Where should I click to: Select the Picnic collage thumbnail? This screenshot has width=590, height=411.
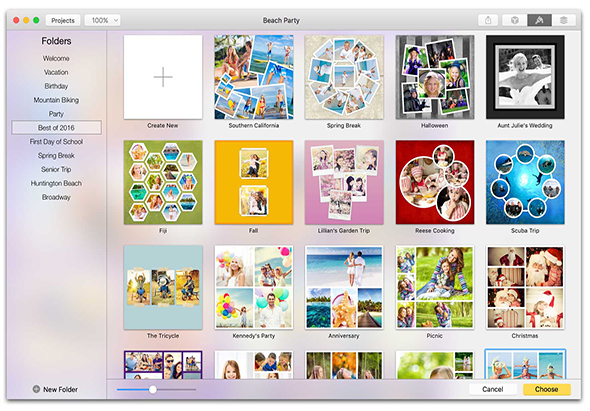435,288
